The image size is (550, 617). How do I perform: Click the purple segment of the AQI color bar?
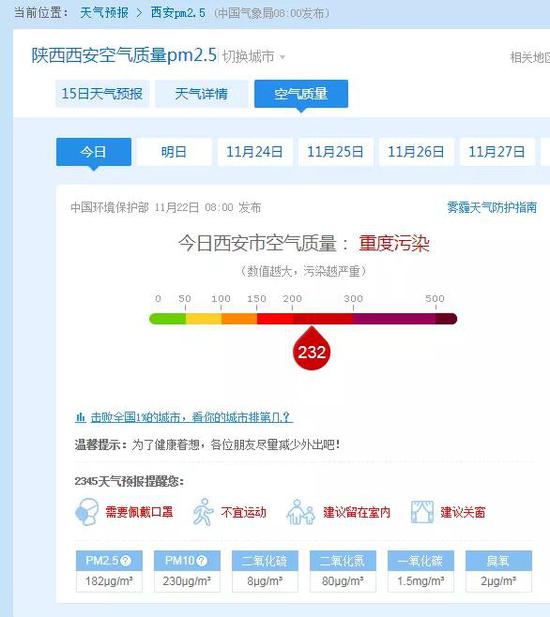pos(394,319)
